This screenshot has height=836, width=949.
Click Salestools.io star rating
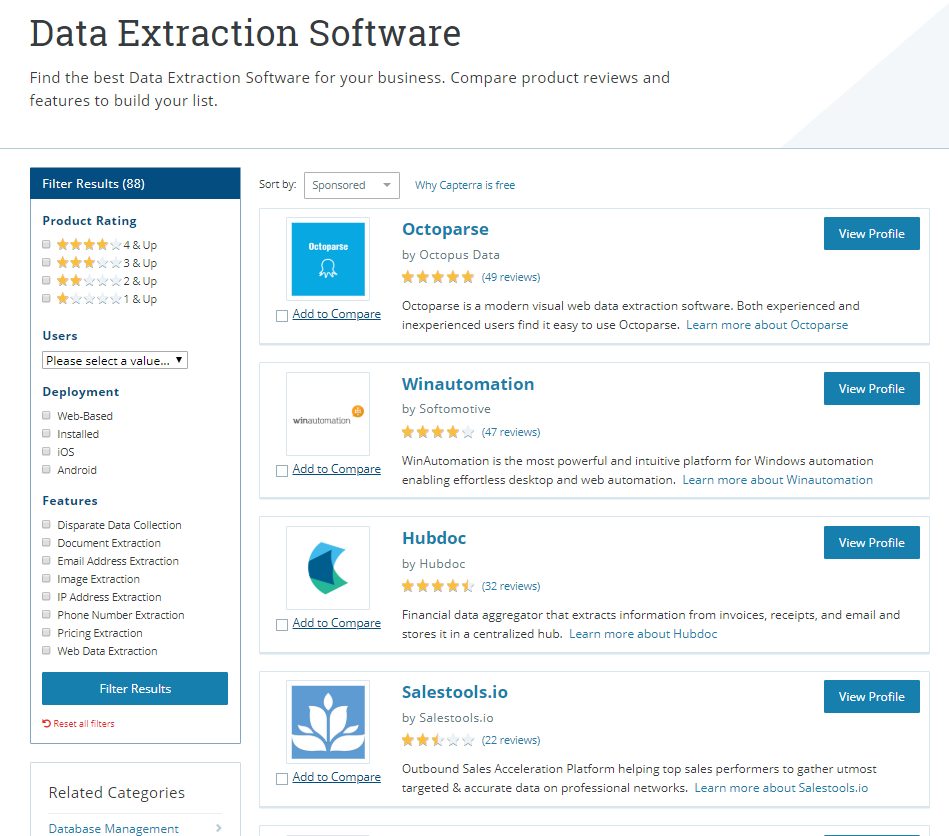coord(438,740)
